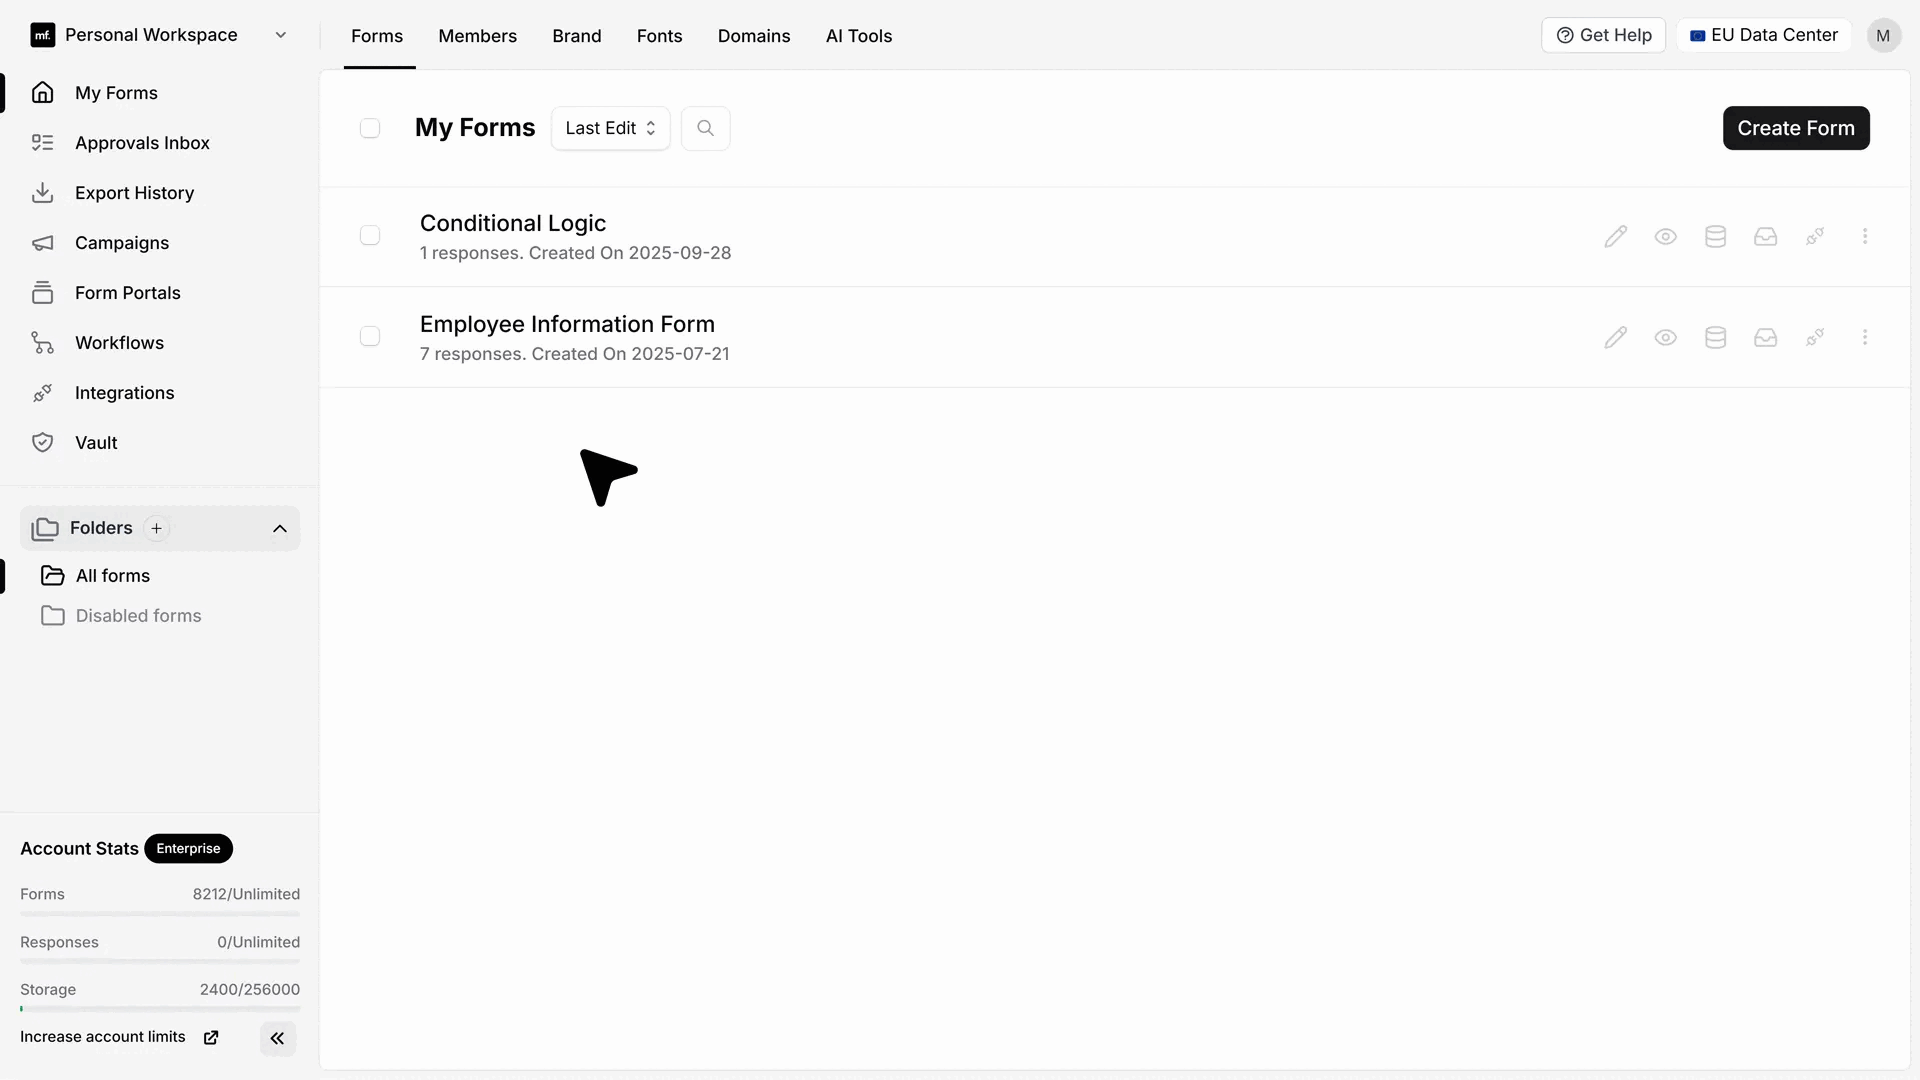1920x1080 pixels.
Task: Click the Campaigns megaphone icon
Action: coord(42,243)
